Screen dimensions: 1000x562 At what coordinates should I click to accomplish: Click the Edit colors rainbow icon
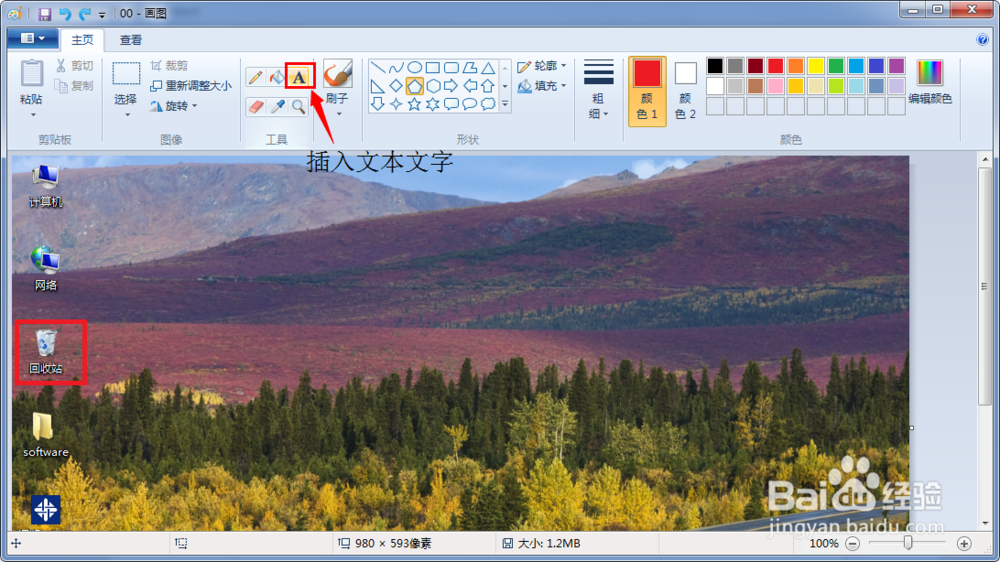[930, 73]
